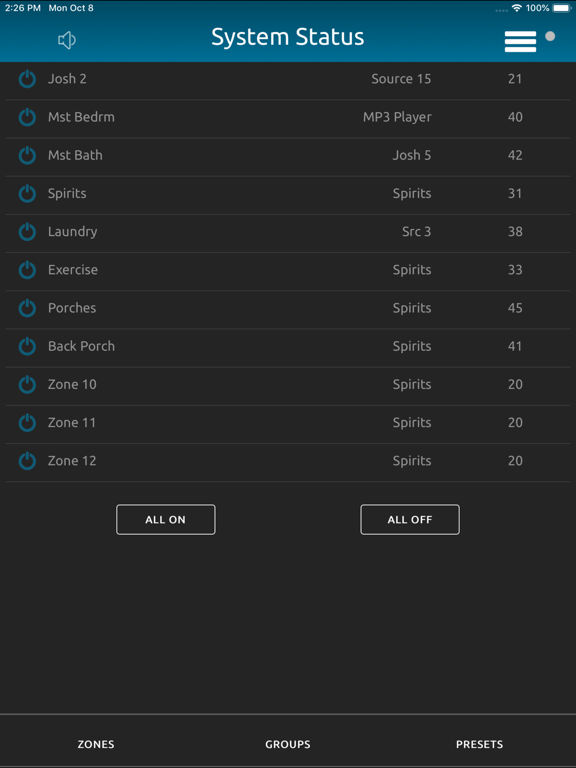This screenshot has height=768, width=576.
Task: Turn all zones on with ALL ON
Action: (166, 520)
